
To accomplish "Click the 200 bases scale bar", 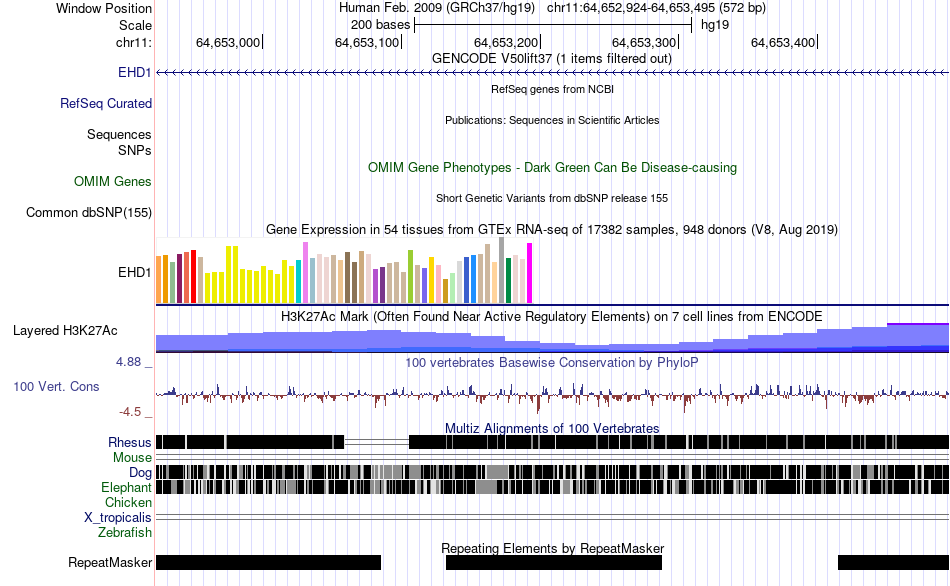I will (553, 25).
